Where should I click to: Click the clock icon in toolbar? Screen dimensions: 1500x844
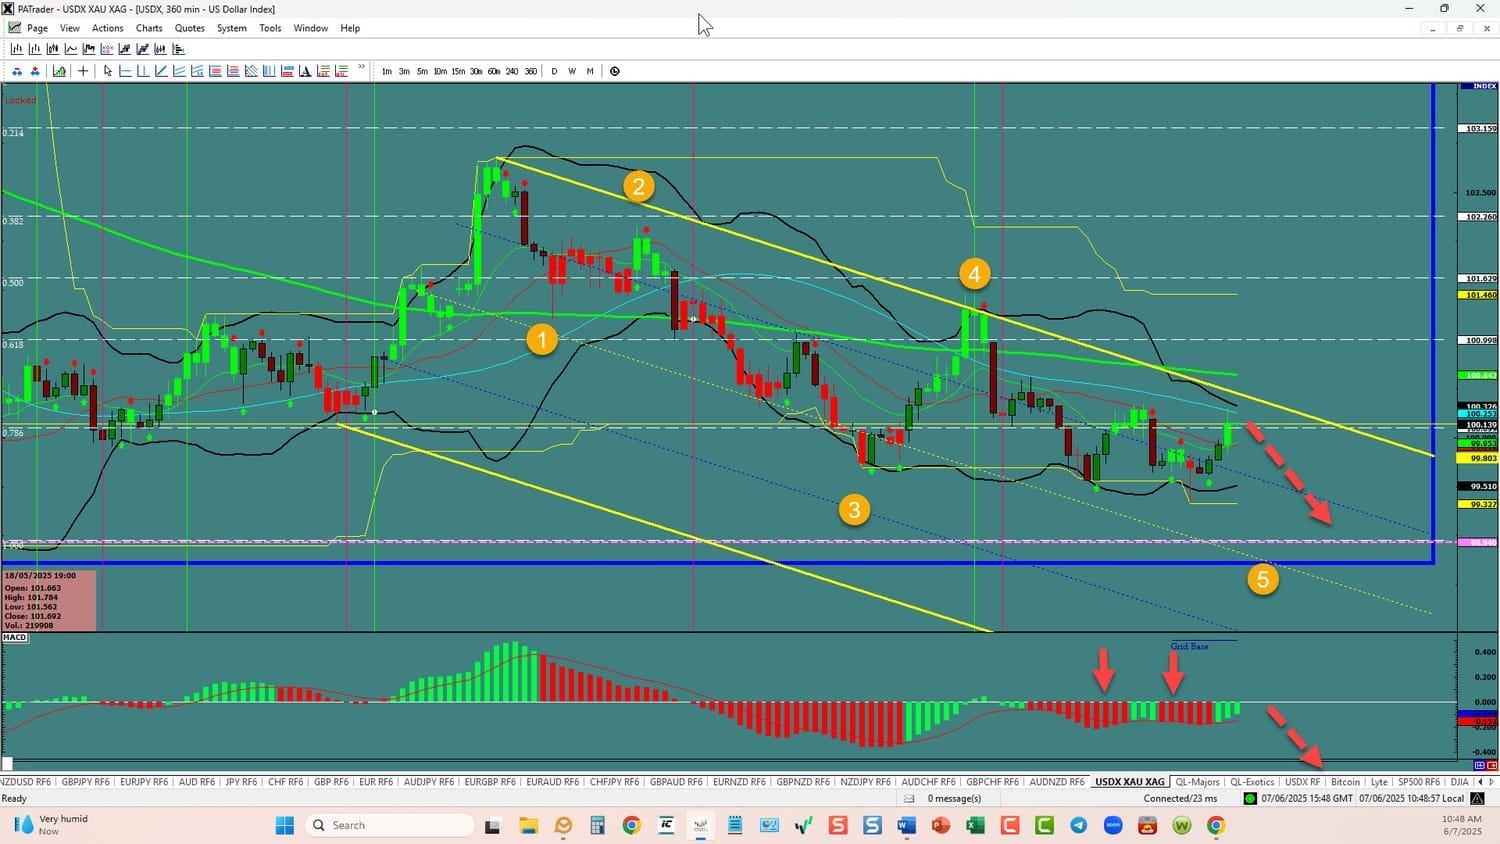click(x=615, y=71)
